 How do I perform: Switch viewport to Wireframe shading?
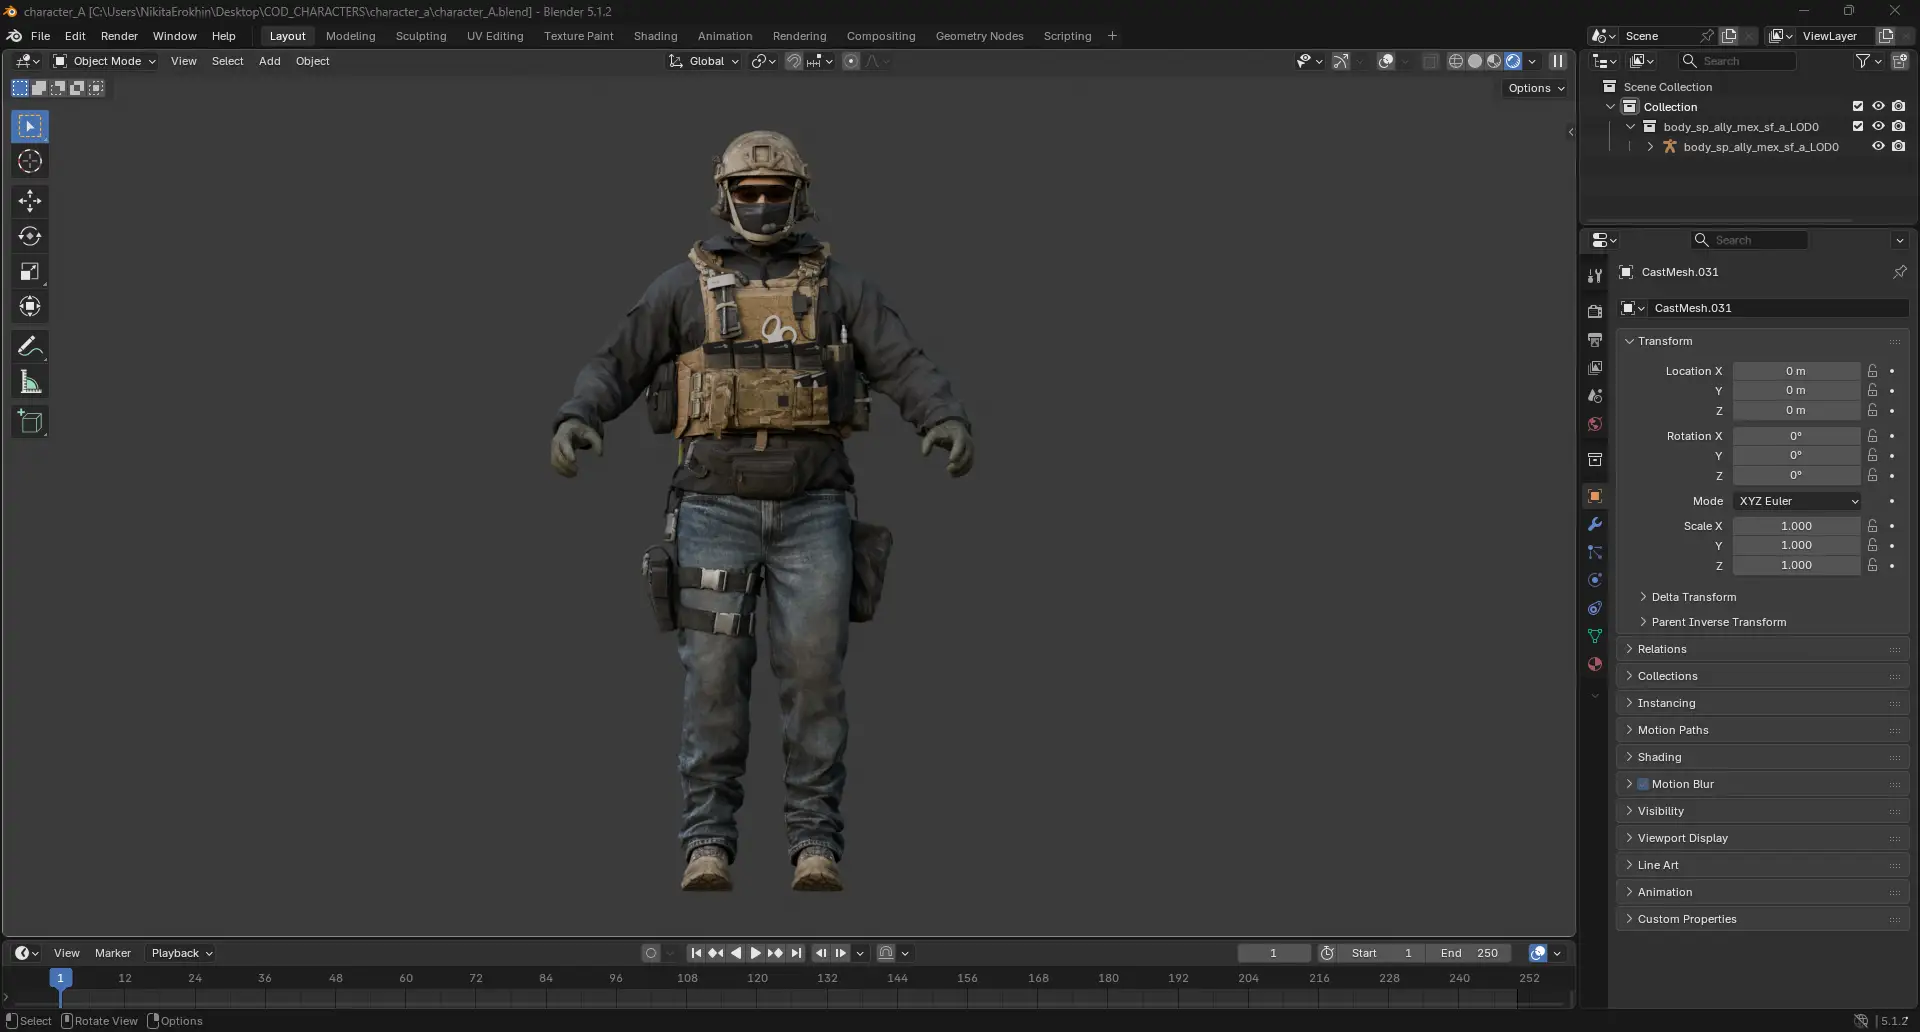tap(1456, 61)
